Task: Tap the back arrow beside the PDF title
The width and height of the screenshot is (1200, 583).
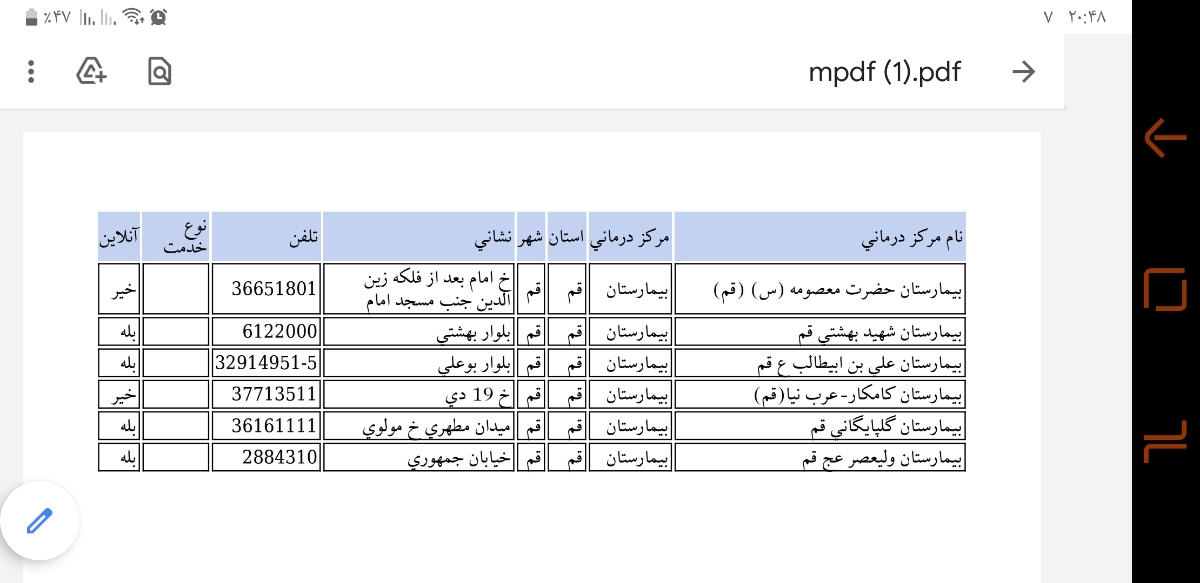Action: coord(1024,72)
